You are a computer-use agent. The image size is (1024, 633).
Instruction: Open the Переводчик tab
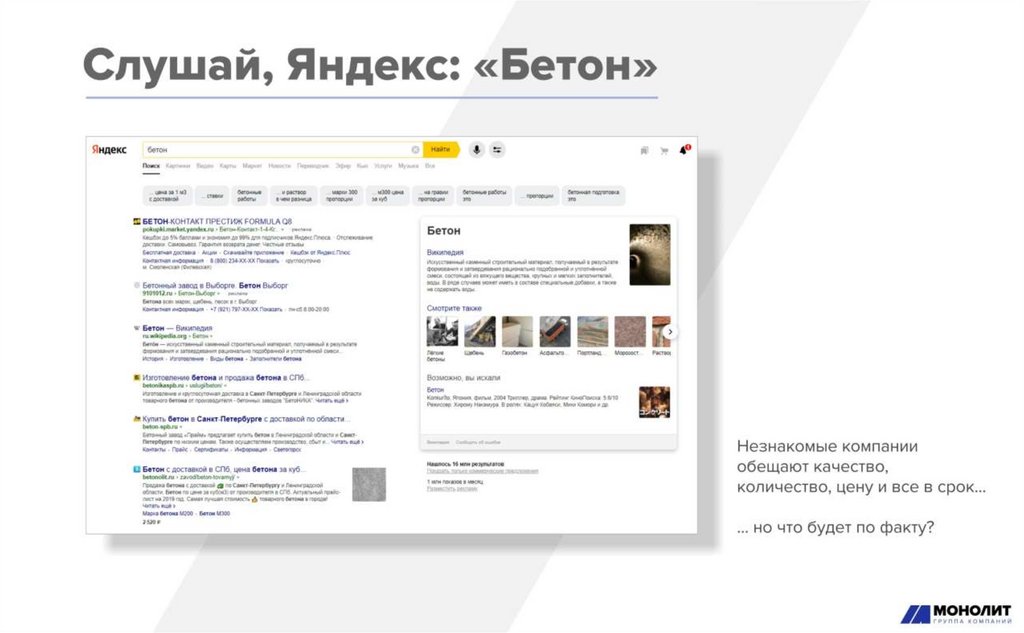click(313, 166)
